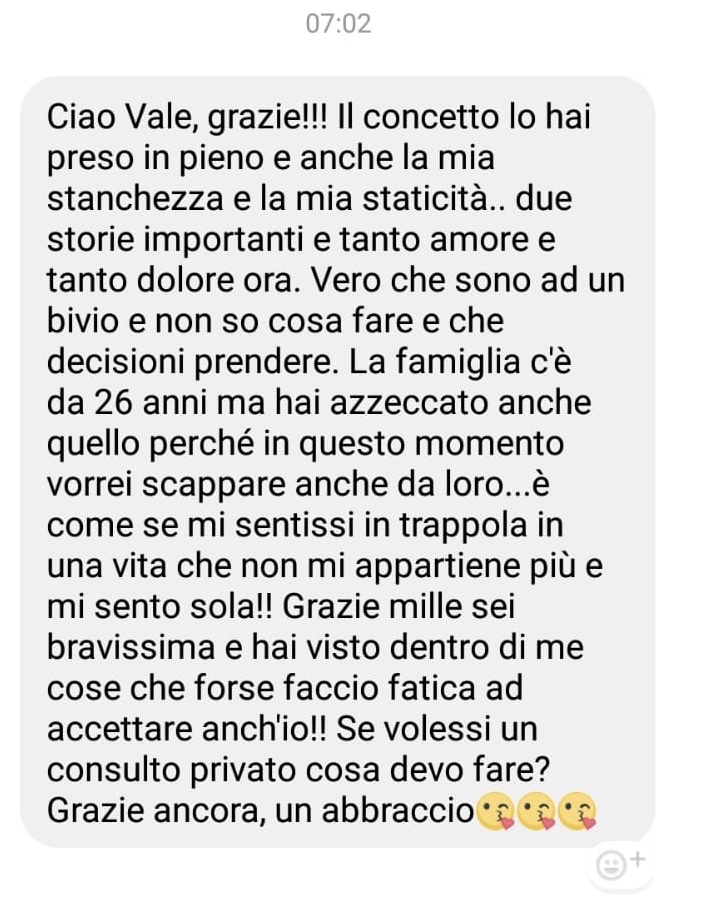This screenshot has height=897, width=715.
Task: Click the phrase "Grazie mille sei"
Action: [x=399, y=607]
